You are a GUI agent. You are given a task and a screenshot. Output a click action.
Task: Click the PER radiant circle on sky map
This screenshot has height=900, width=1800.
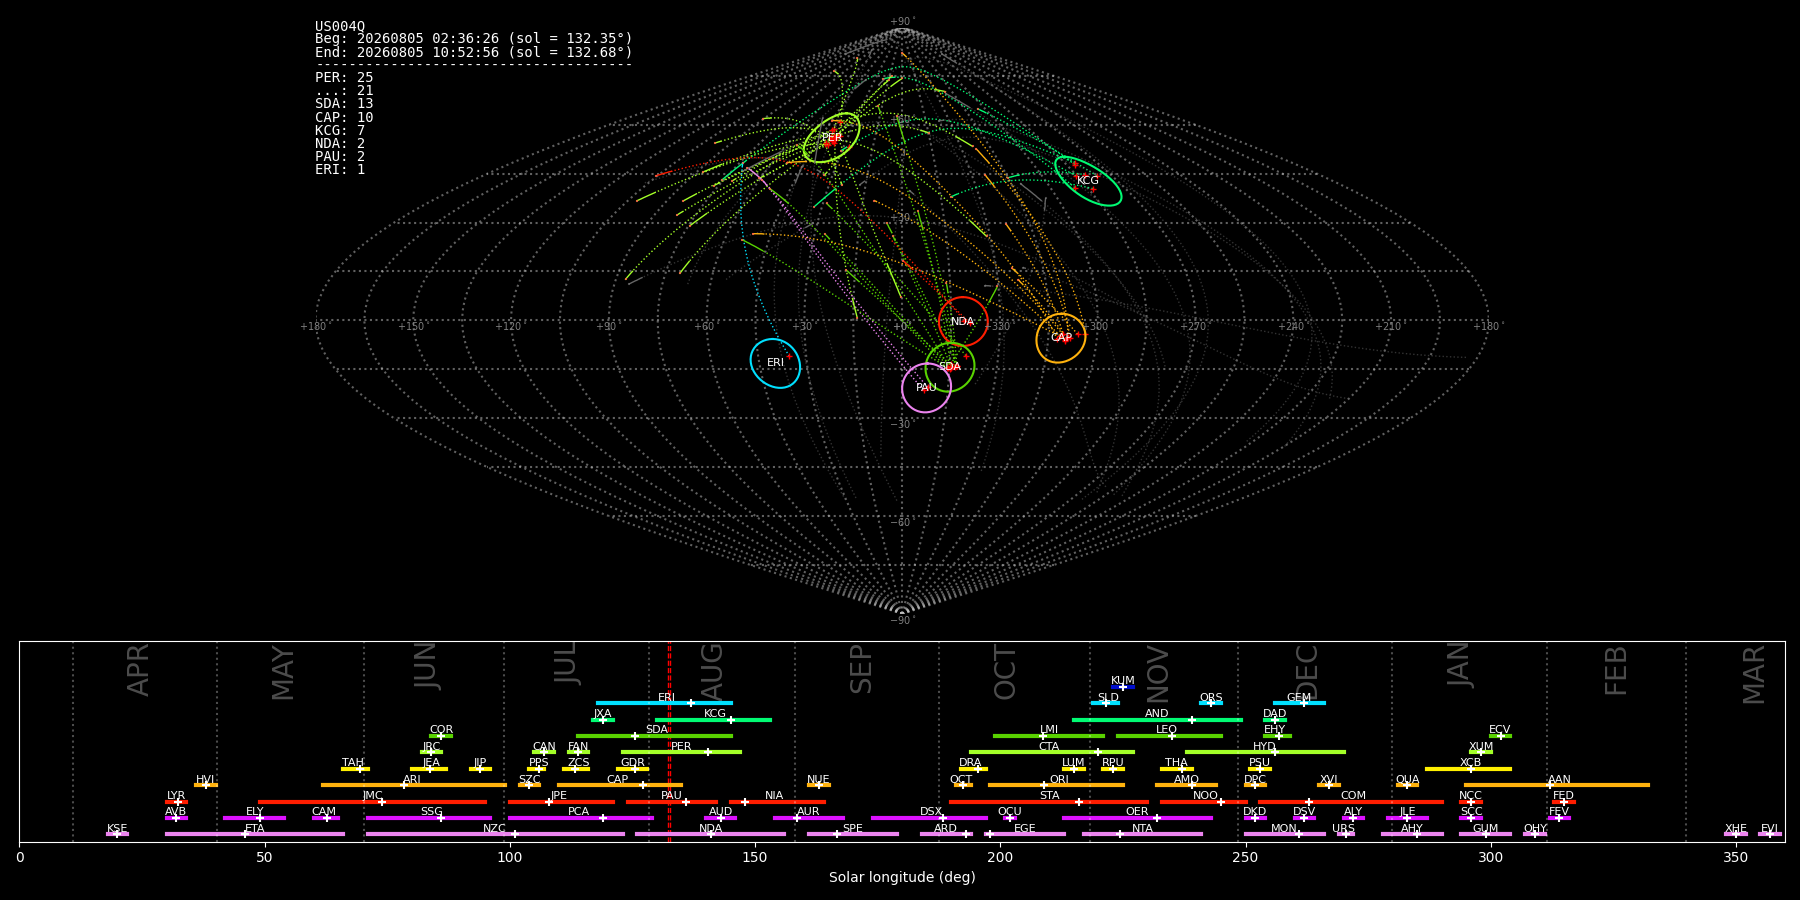click(831, 138)
